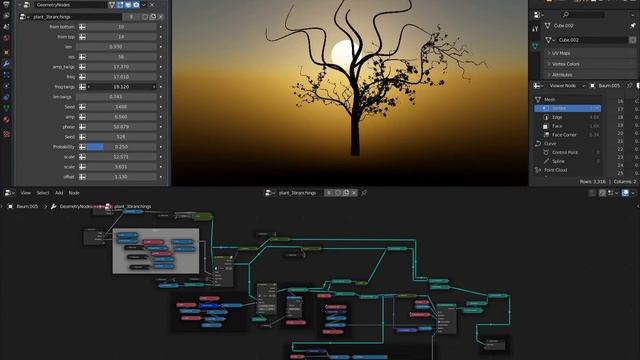Click duplicate node group icon in modifier panel
The image size is (640, 360).
tap(153, 17)
